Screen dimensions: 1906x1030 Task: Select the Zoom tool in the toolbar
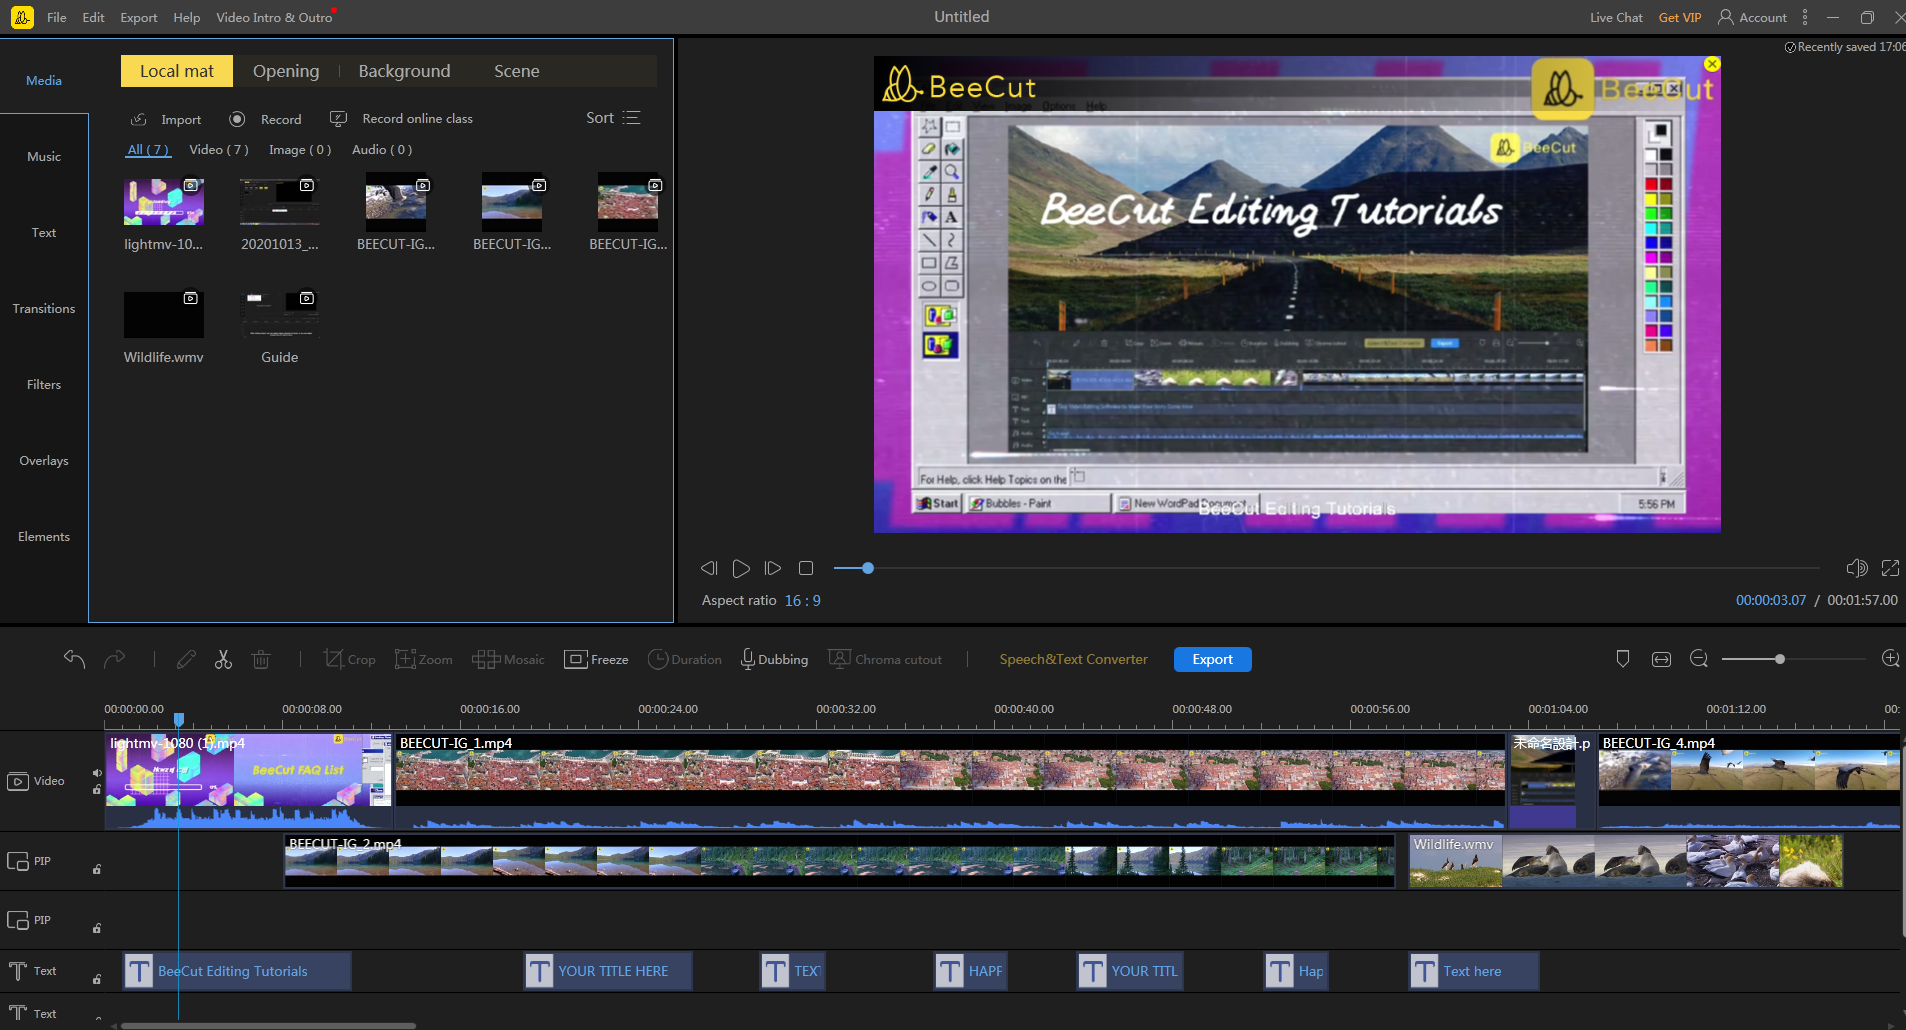click(x=424, y=659)
